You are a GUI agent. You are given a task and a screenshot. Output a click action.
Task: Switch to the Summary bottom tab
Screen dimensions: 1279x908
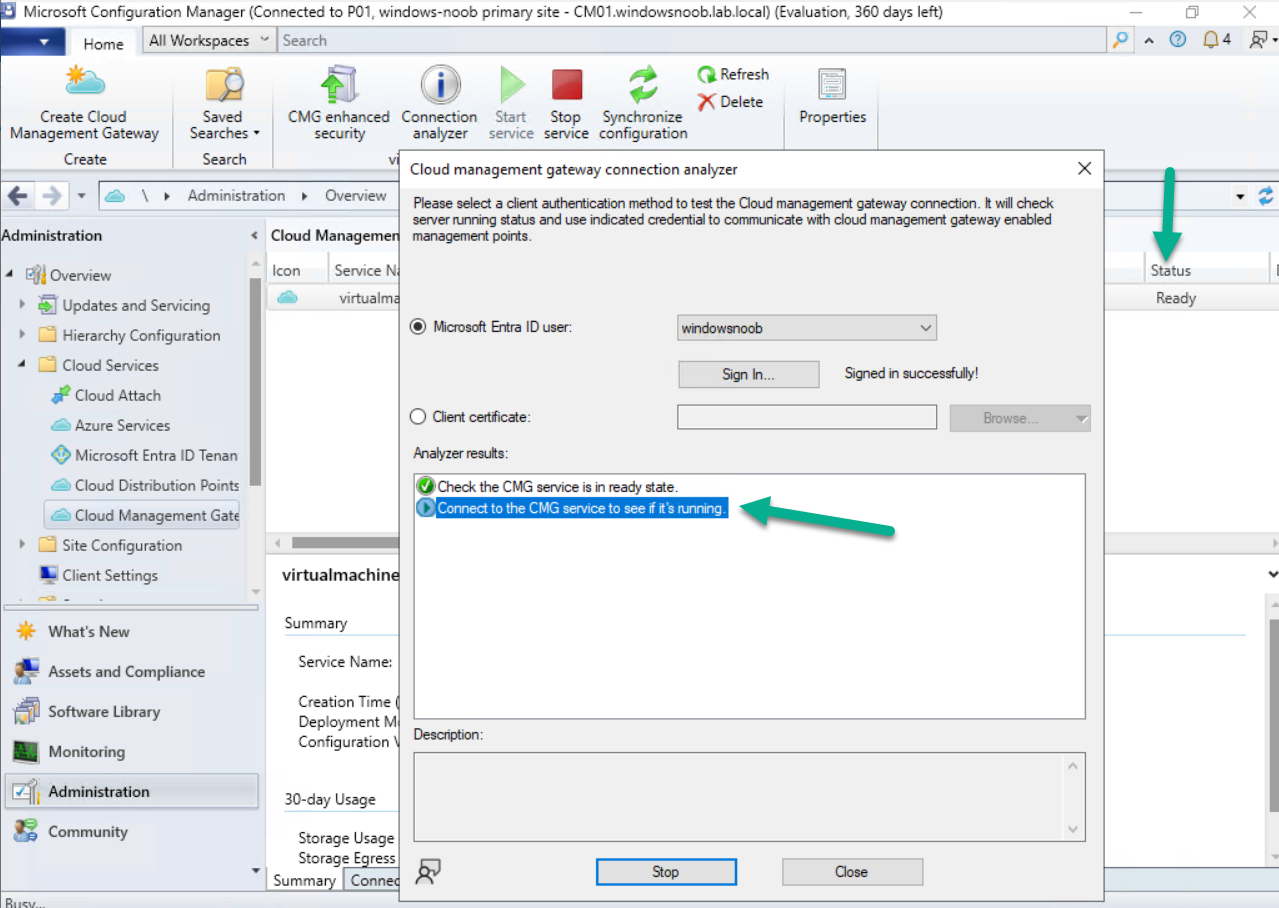[x=304, y=880]
